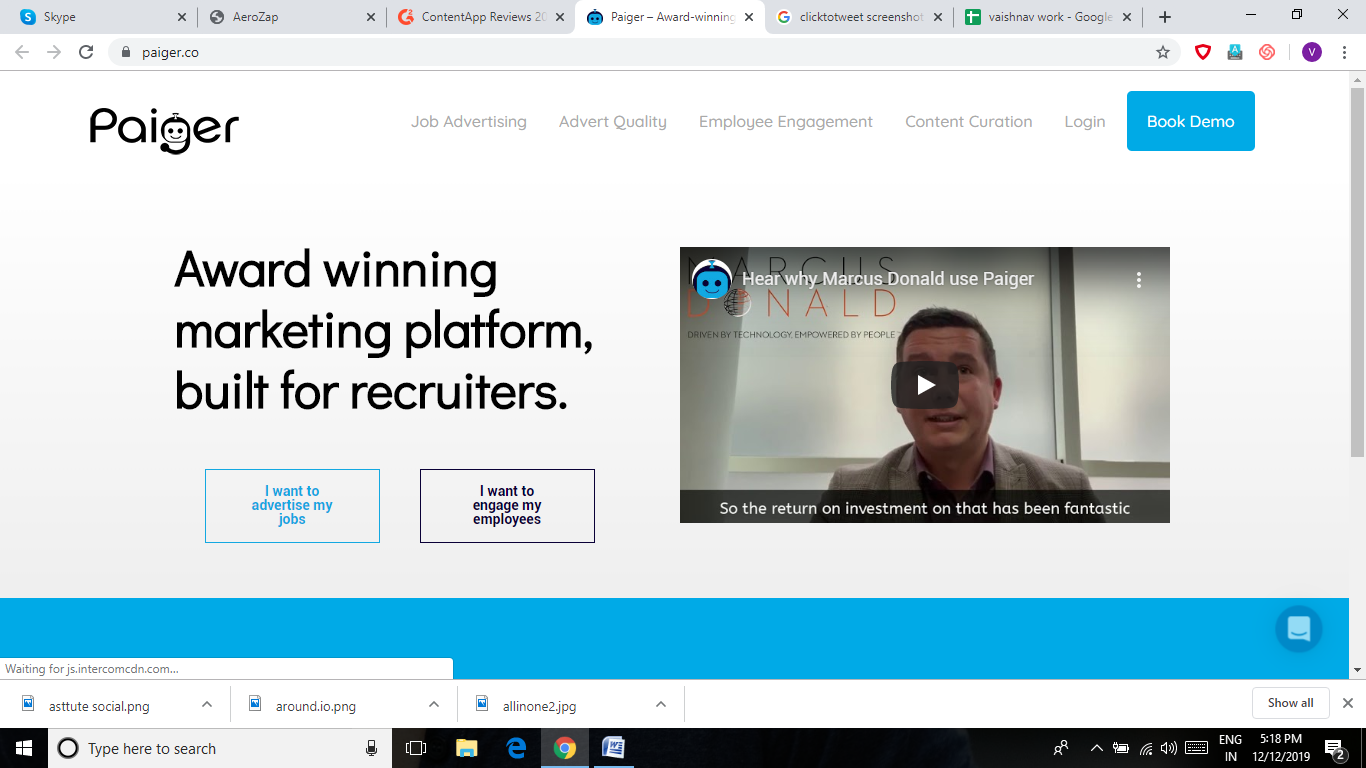Viewport: 1366px width, 768px height.
Task: Click the Windows search box
Action: tap(220, 748)
